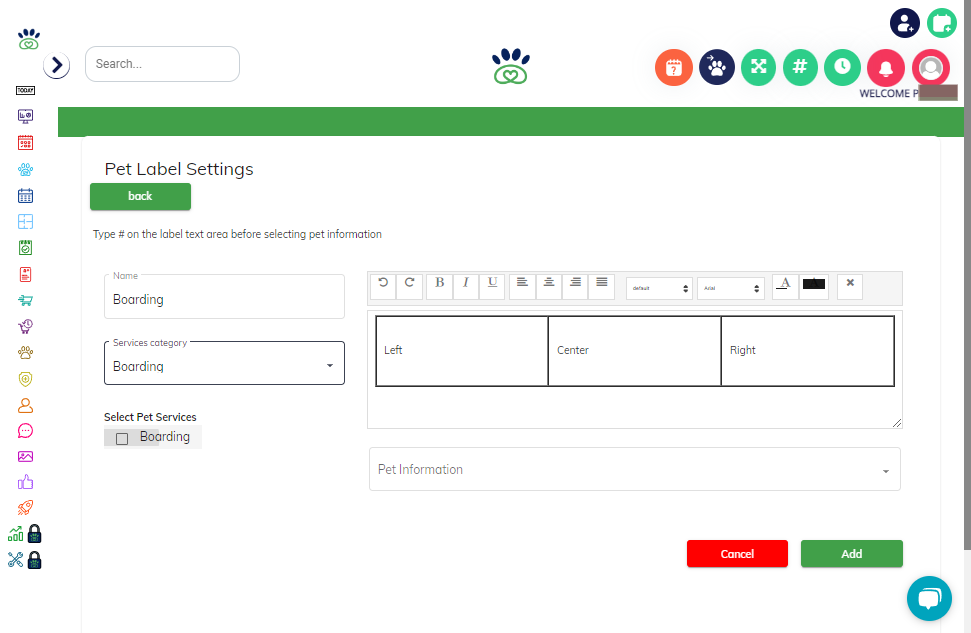The height and width of the screenshot is (633, 971).
Task: Click the Today sidebar icon
Action: 25,90
